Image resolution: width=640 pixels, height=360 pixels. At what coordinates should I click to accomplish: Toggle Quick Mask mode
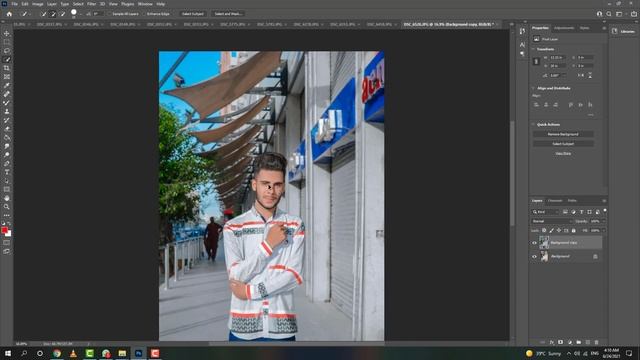point(7,243)
